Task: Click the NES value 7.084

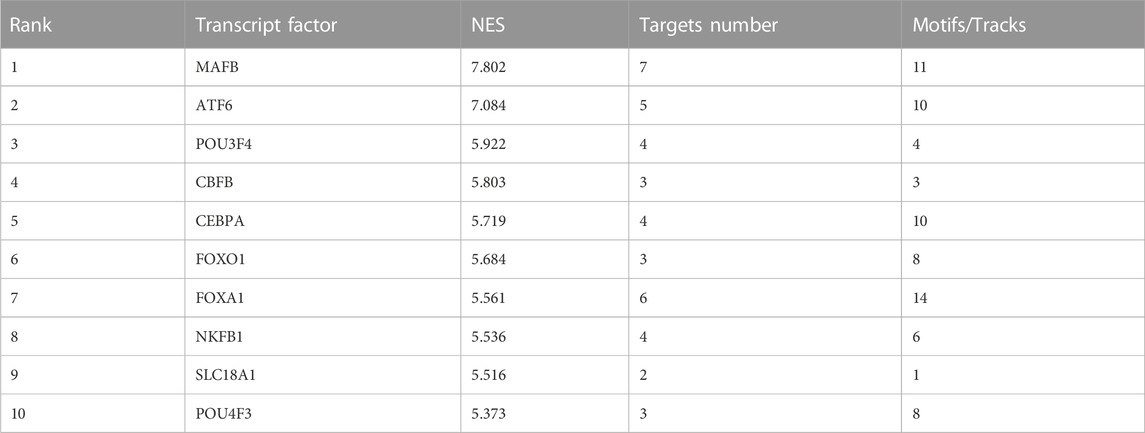Action: click(489, 106)
